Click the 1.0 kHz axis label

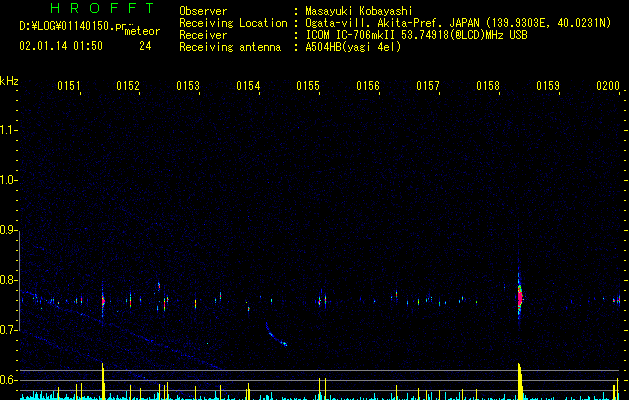[9, 180]
